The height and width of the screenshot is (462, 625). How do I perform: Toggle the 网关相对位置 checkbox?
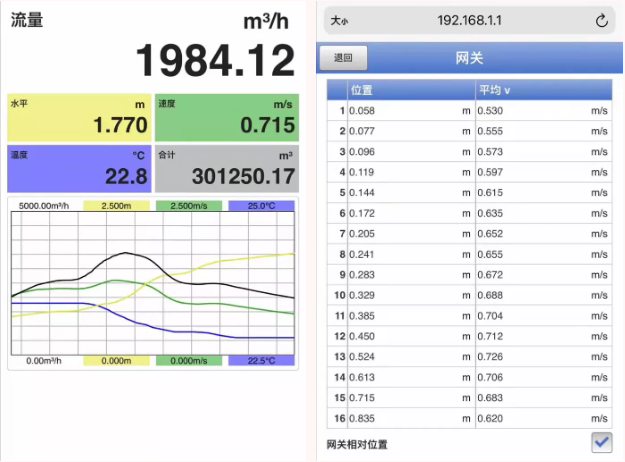(x=601, y=442)
